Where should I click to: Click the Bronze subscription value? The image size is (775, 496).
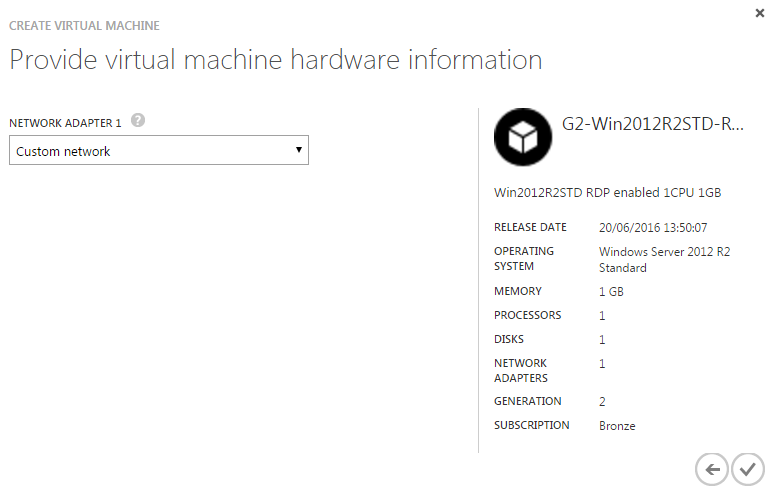pyautogui.click(x=617, y=426)
